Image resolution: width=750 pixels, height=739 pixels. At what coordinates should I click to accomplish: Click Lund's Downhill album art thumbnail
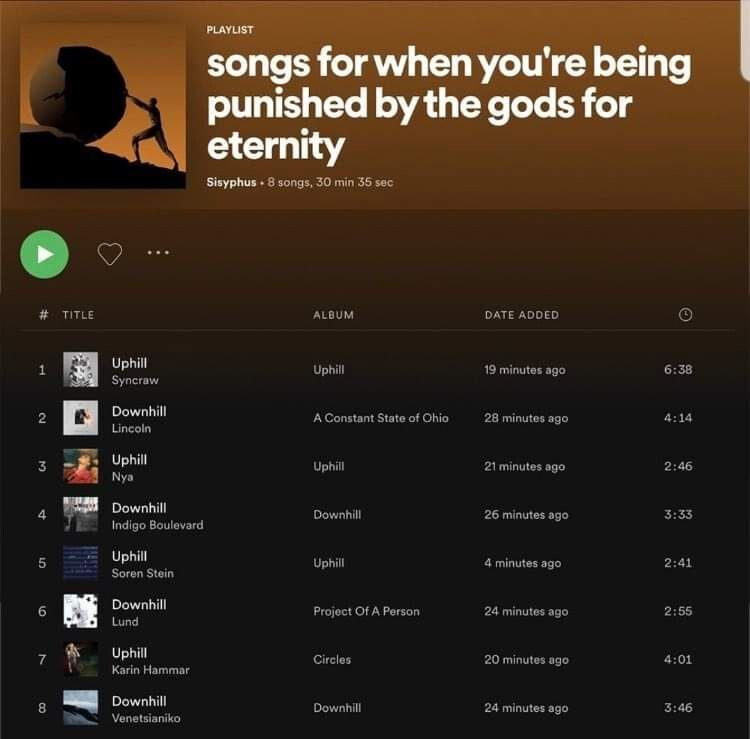tap(80, 611)
